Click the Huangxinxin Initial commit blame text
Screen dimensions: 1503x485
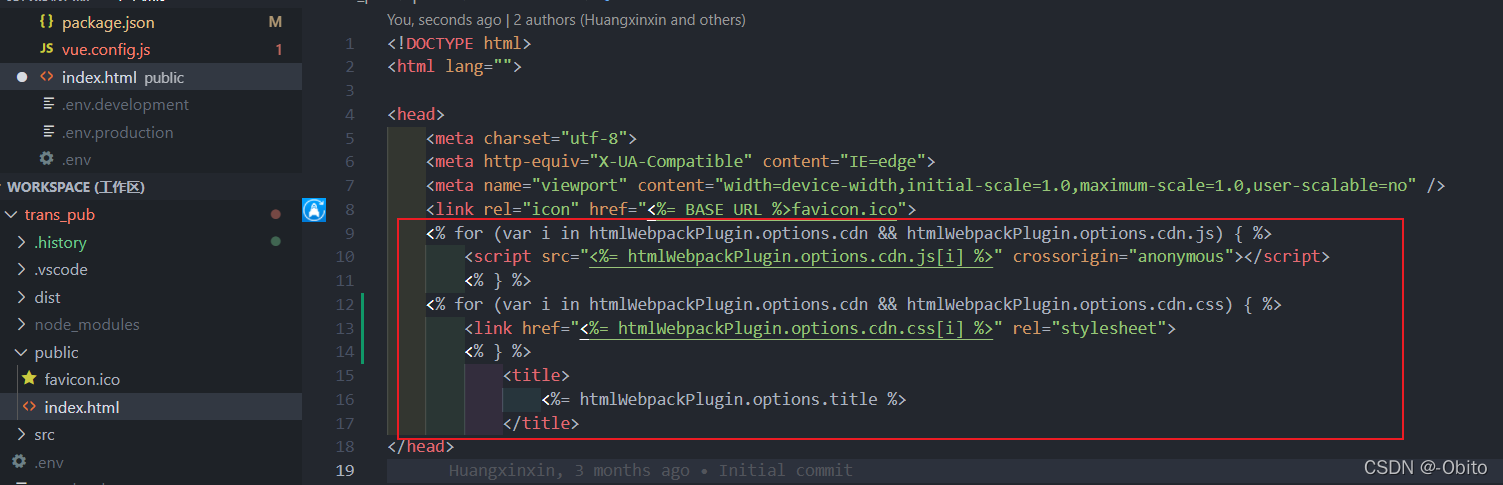coord(651,471)
